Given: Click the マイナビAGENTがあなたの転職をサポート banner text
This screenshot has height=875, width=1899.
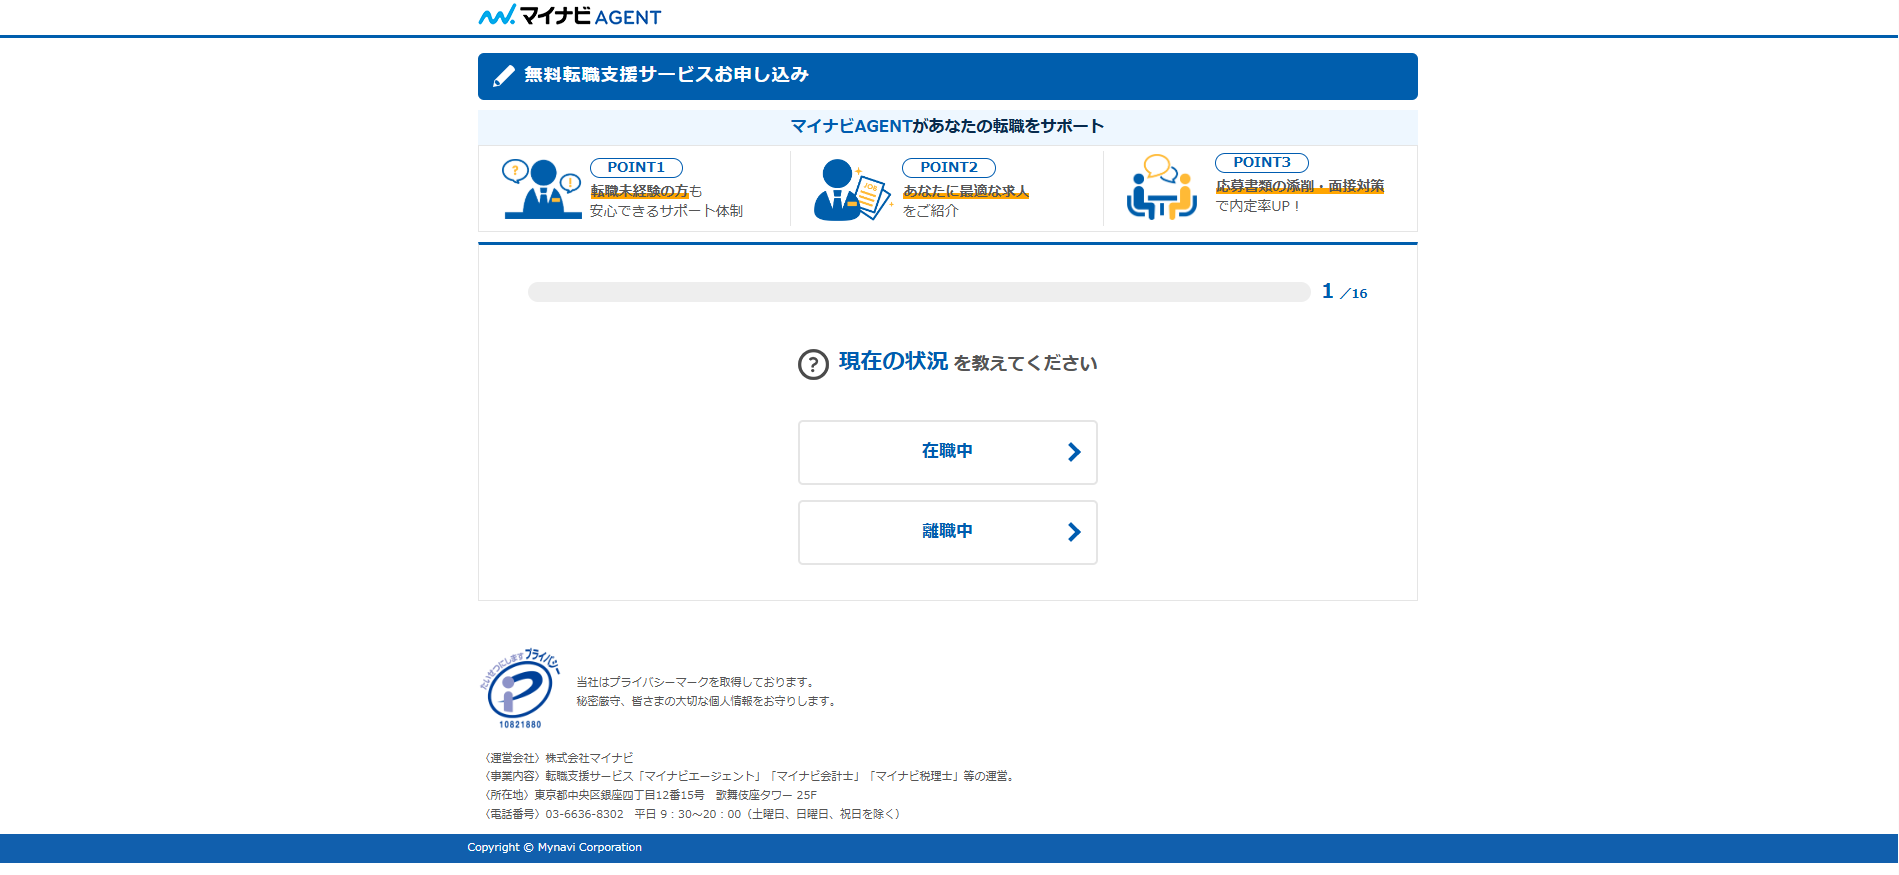Looking at the screenshot, I should click(947, 126).
